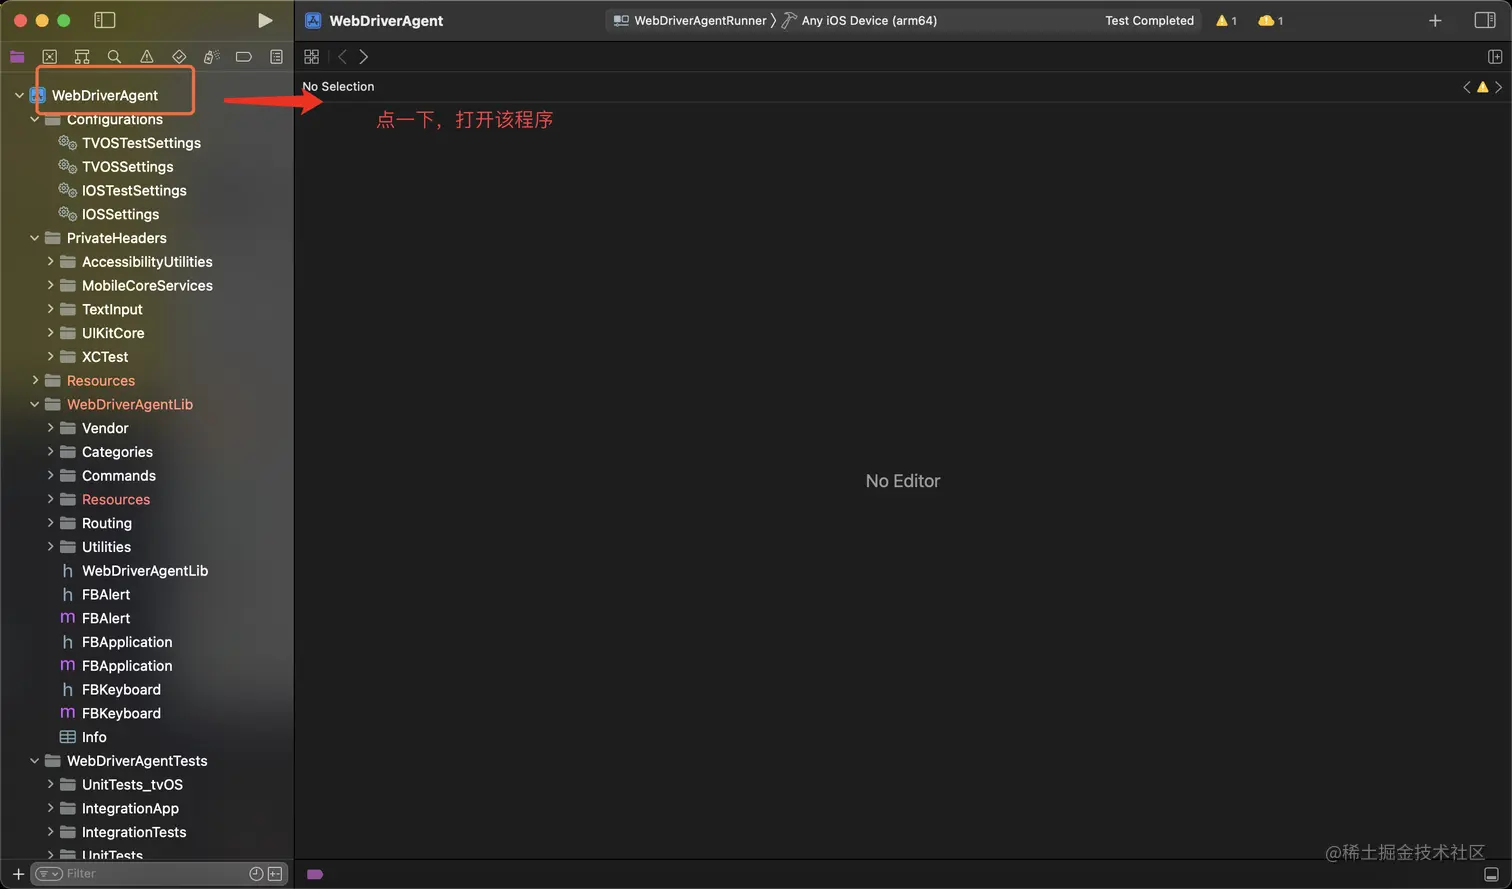Open the Find navigator magnifier
The image size is (1512, 889).
(x=114, y=57)
